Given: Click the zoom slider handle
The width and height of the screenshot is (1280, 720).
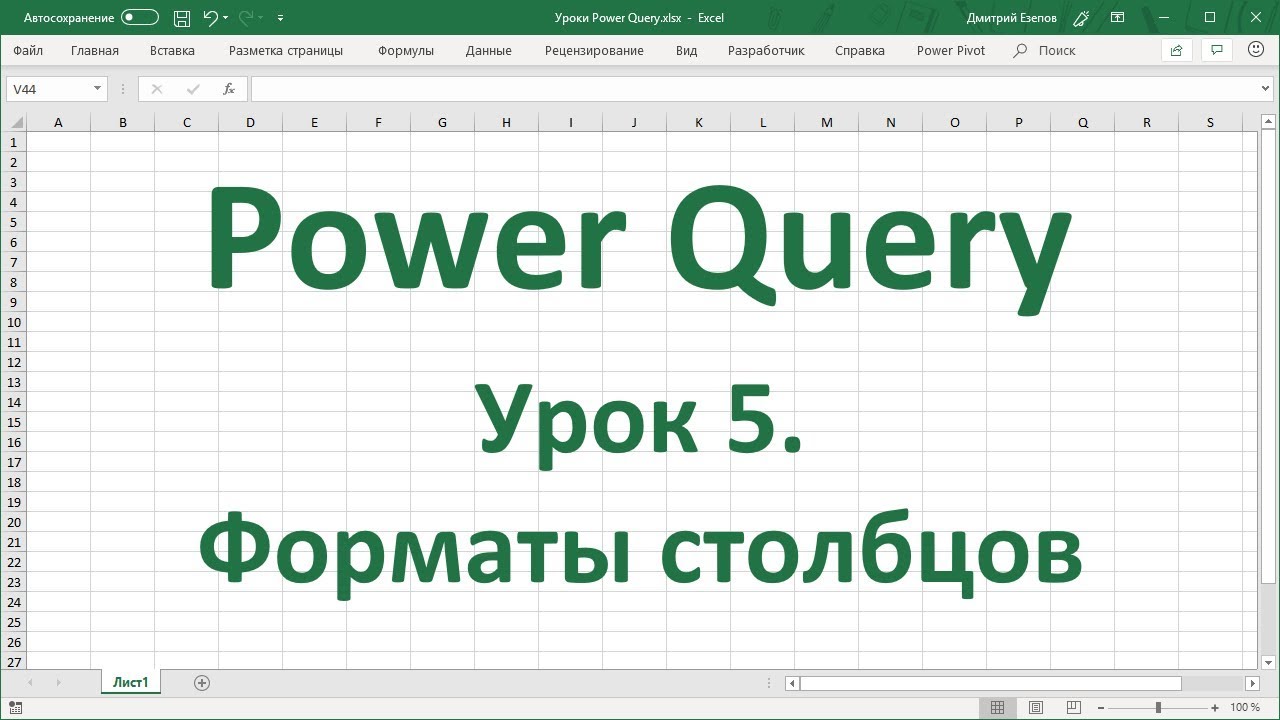Looking at the screenshot, I should [x=1158, y=707].
